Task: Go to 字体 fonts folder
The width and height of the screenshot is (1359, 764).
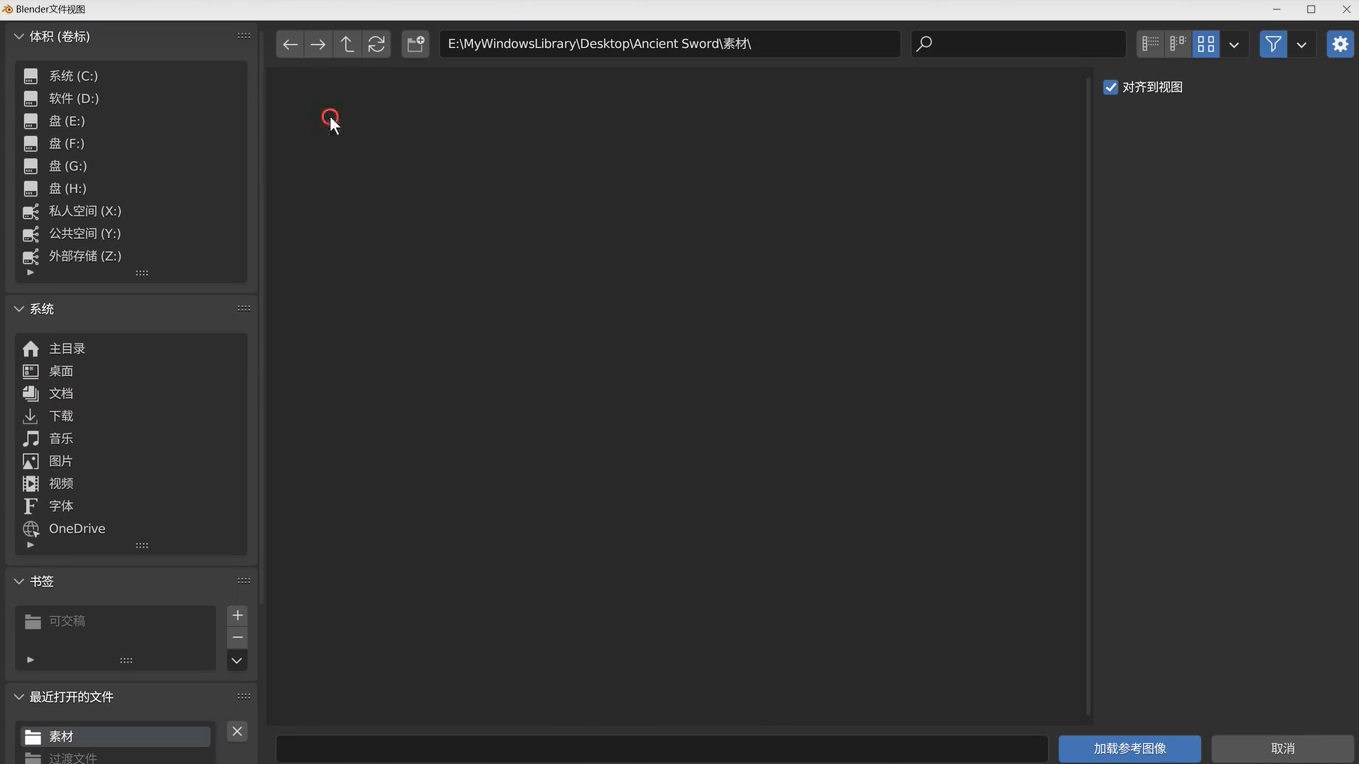Action: click(131, 506)
